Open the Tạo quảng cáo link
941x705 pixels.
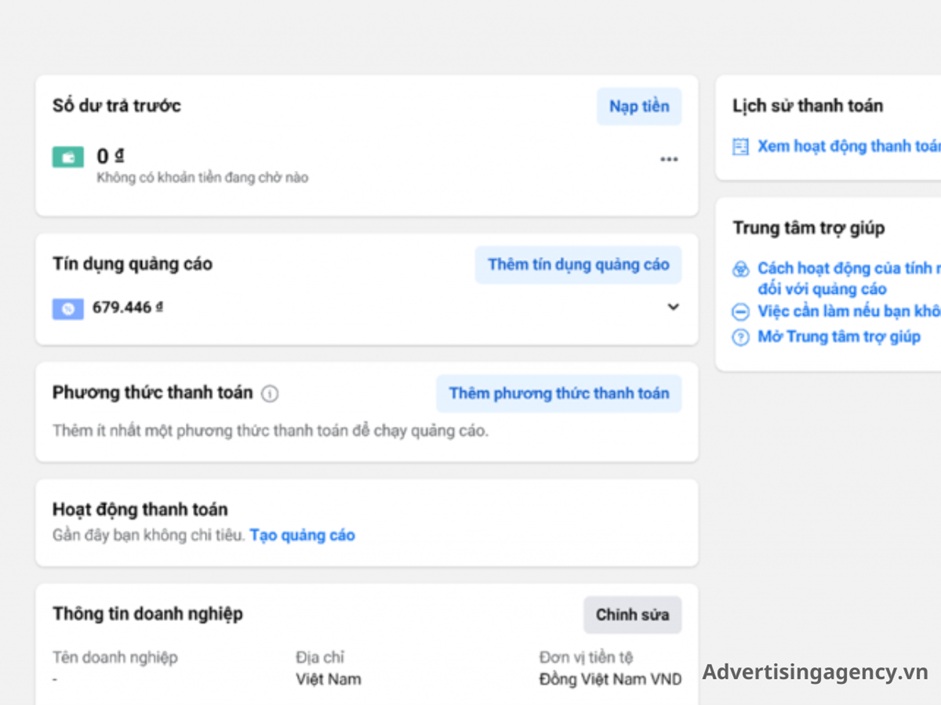302,535
